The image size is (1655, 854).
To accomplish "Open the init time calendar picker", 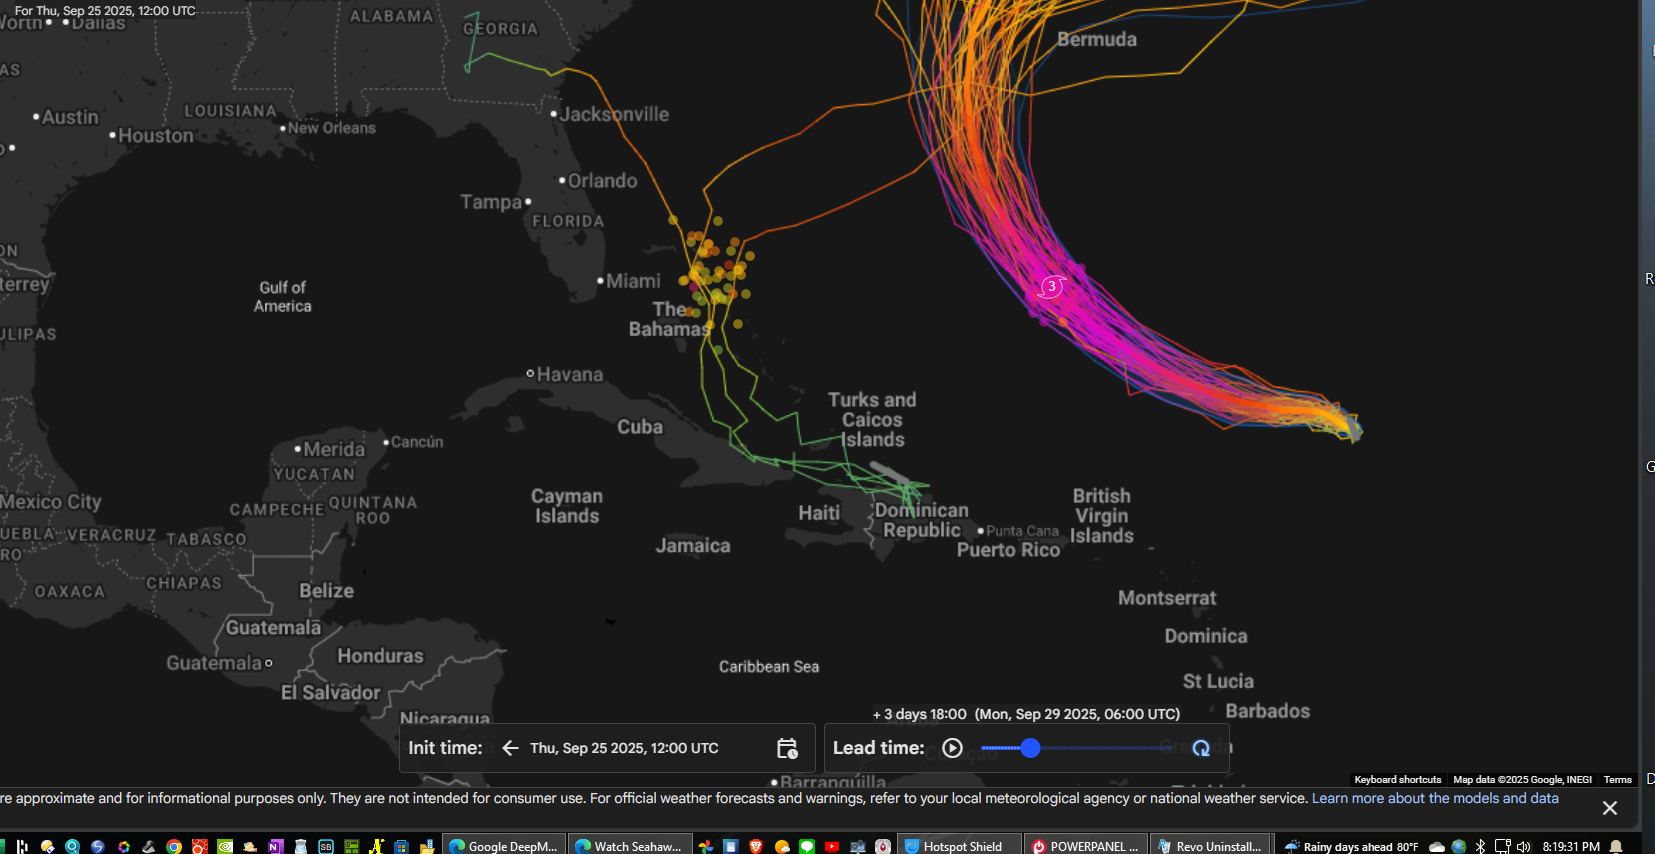I will (x=787, y=748).
